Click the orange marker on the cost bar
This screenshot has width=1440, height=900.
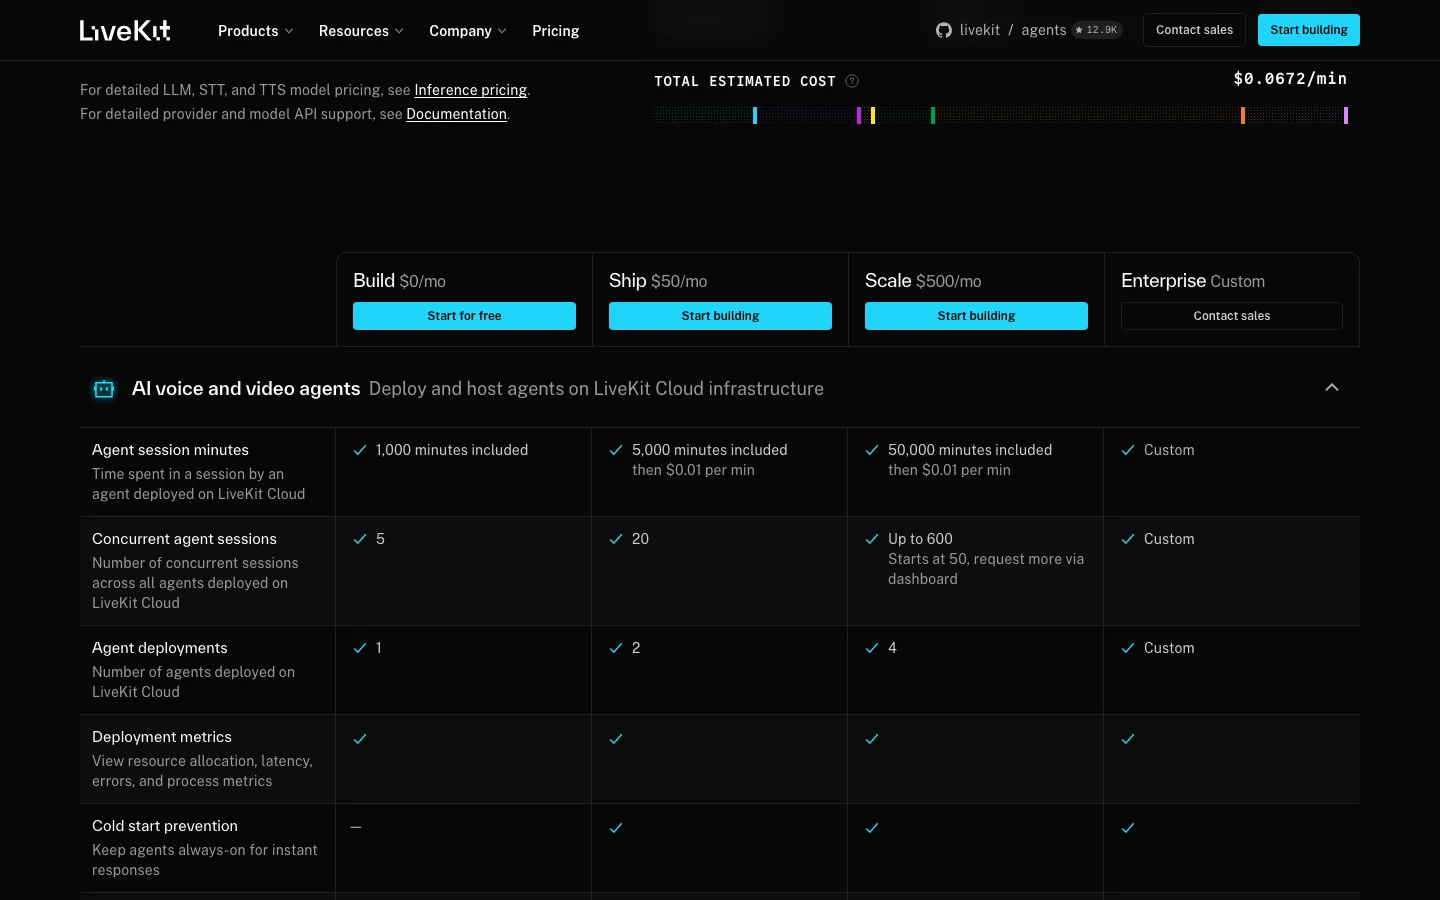click(1243, 115)
